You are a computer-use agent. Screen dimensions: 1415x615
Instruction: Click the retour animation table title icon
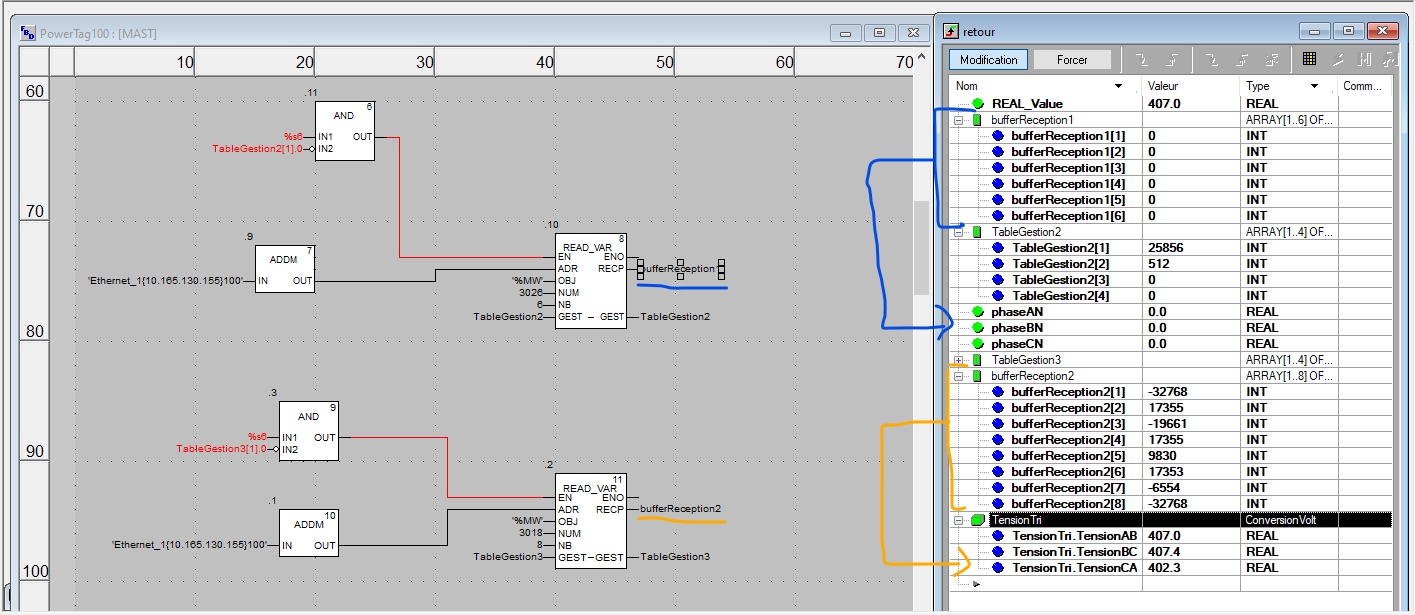(951, 32)
